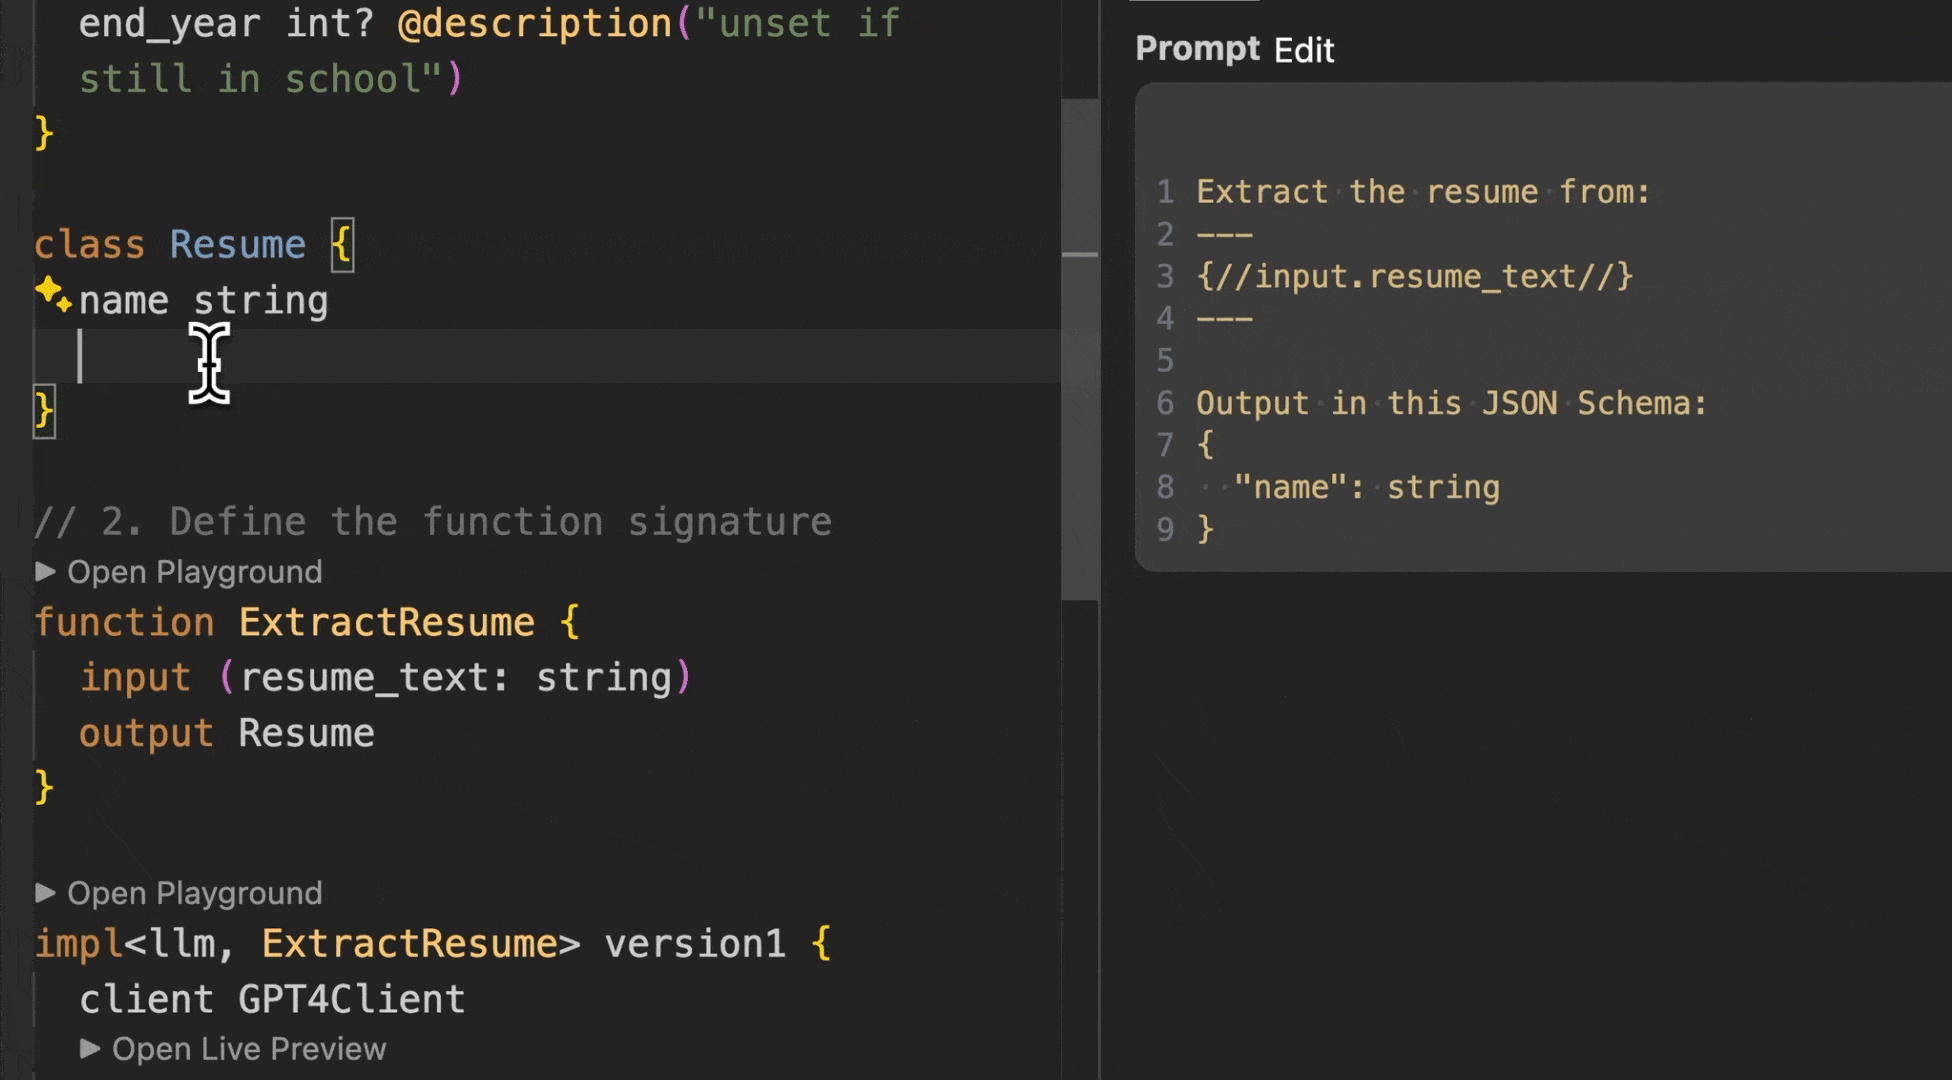Click GPT4Client in the client line

[351, 999]
